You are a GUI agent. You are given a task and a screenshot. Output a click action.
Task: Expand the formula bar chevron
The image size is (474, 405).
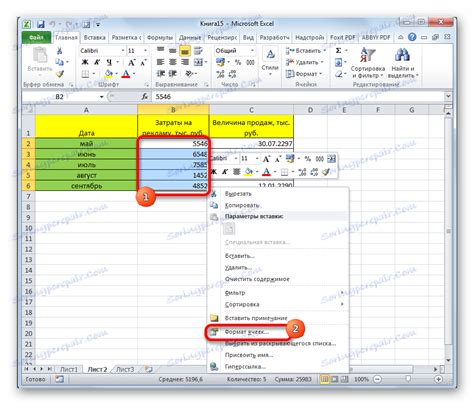pyautogui.click(x=448, y=96)
